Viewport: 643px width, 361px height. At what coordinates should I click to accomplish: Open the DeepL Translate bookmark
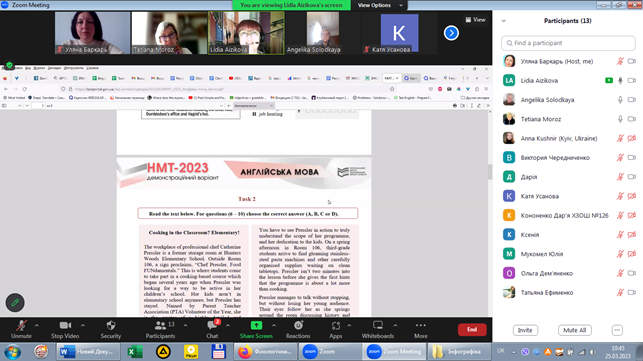point(46,98)
